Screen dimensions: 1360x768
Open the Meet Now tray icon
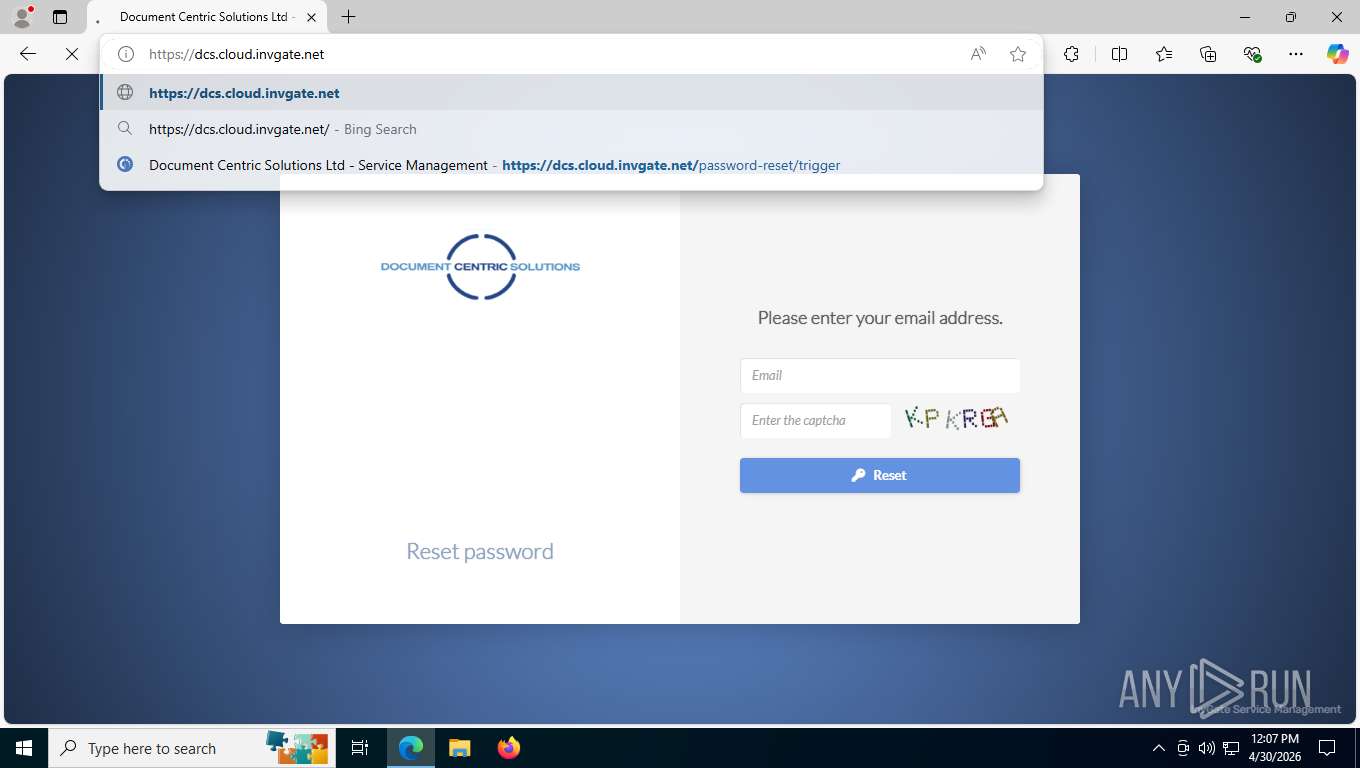click(x=1183, y=748)
